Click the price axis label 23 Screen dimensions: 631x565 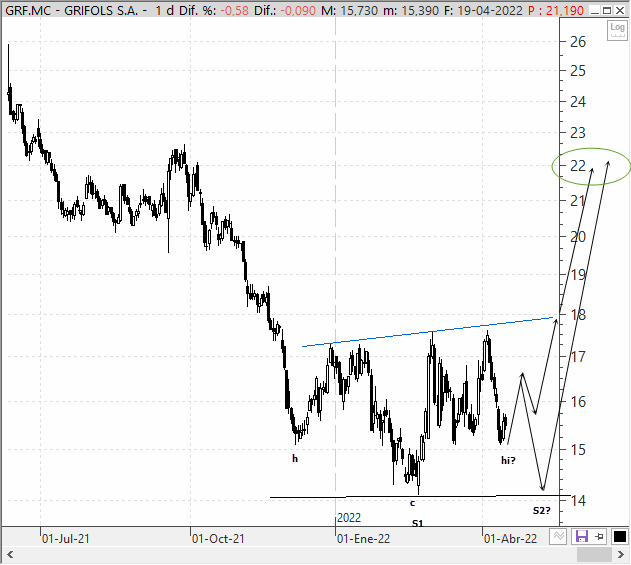[x=578, y=132]
